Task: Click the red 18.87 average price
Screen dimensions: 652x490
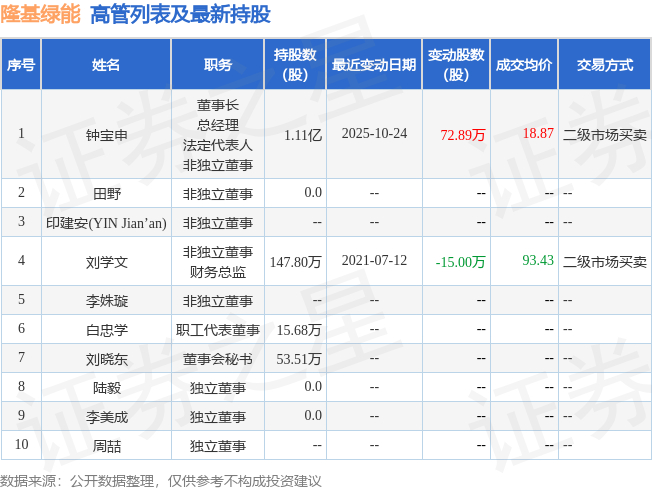Action: [538, 134]
